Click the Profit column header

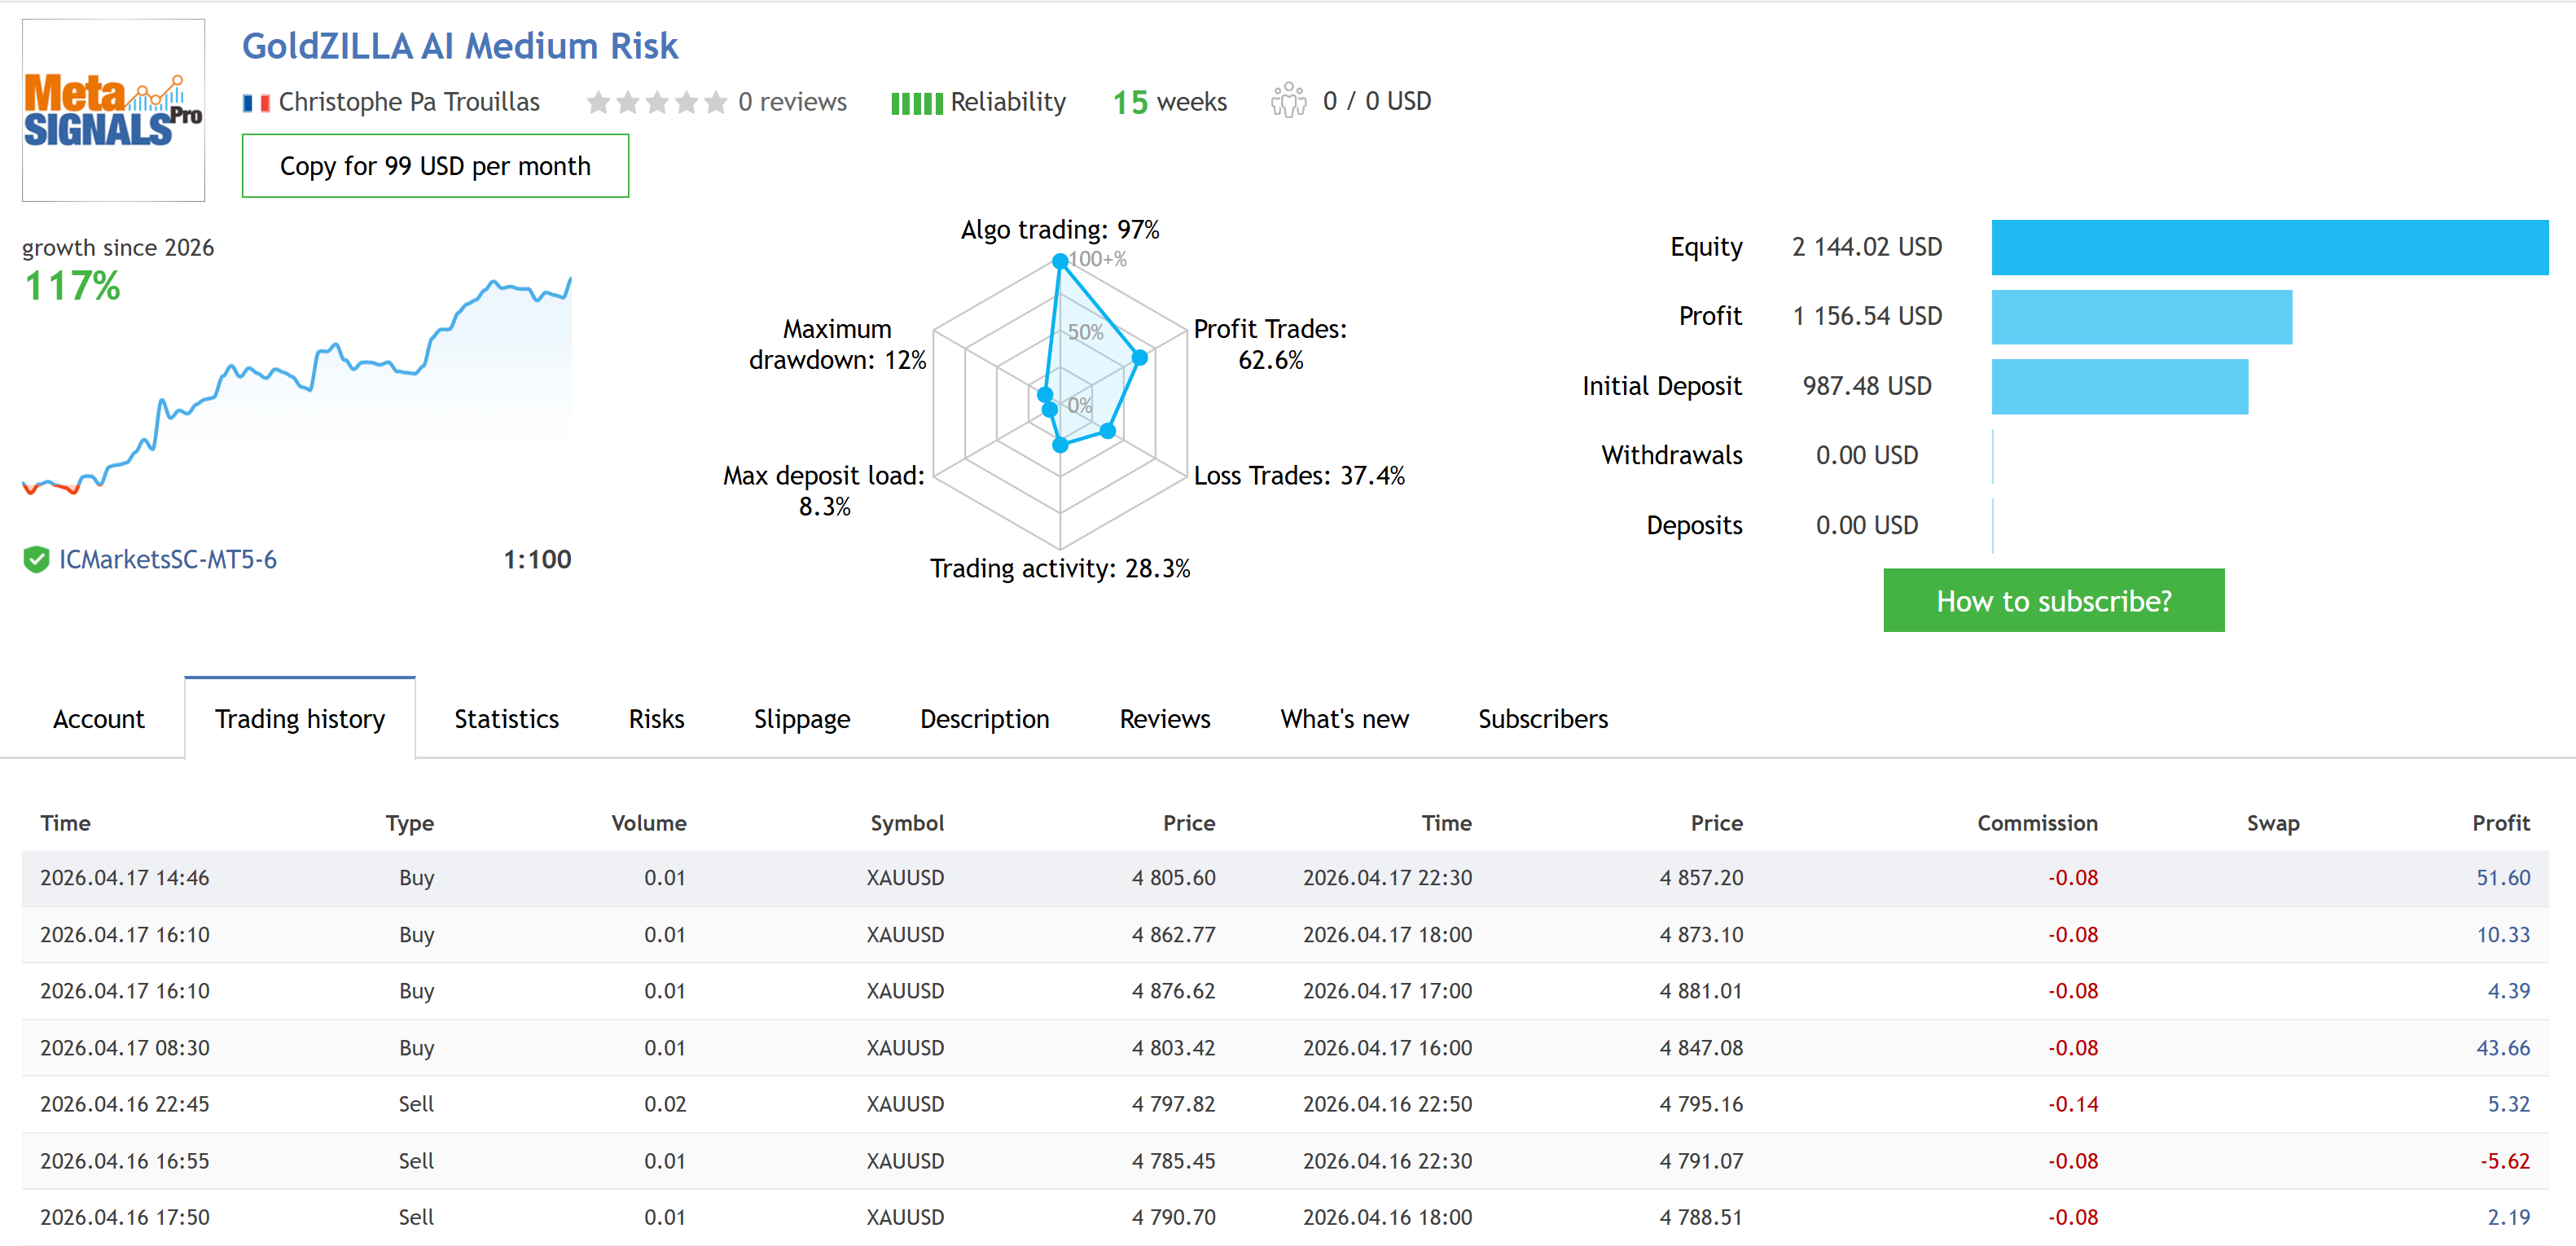click(2500, 823)
